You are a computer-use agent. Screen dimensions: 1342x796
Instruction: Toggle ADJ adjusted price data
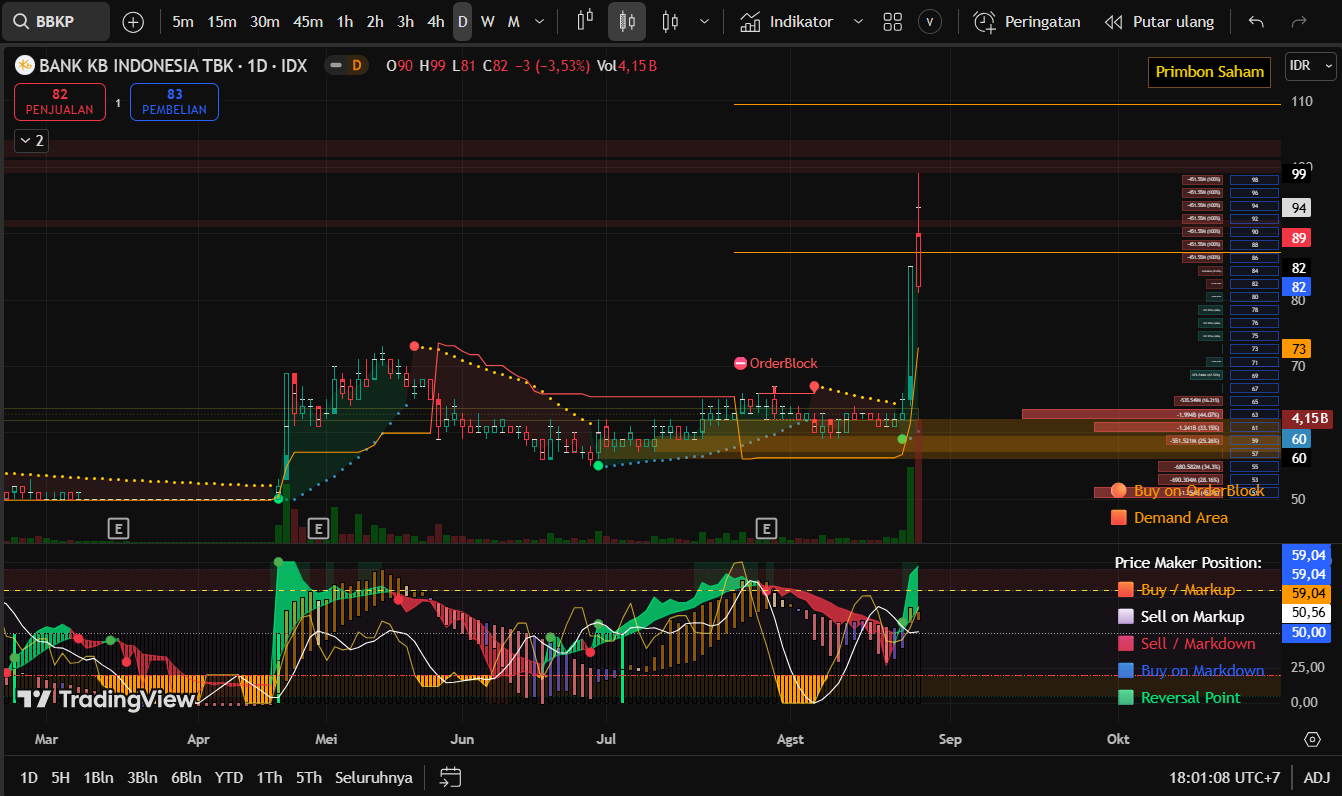(x=1316, y=777)
